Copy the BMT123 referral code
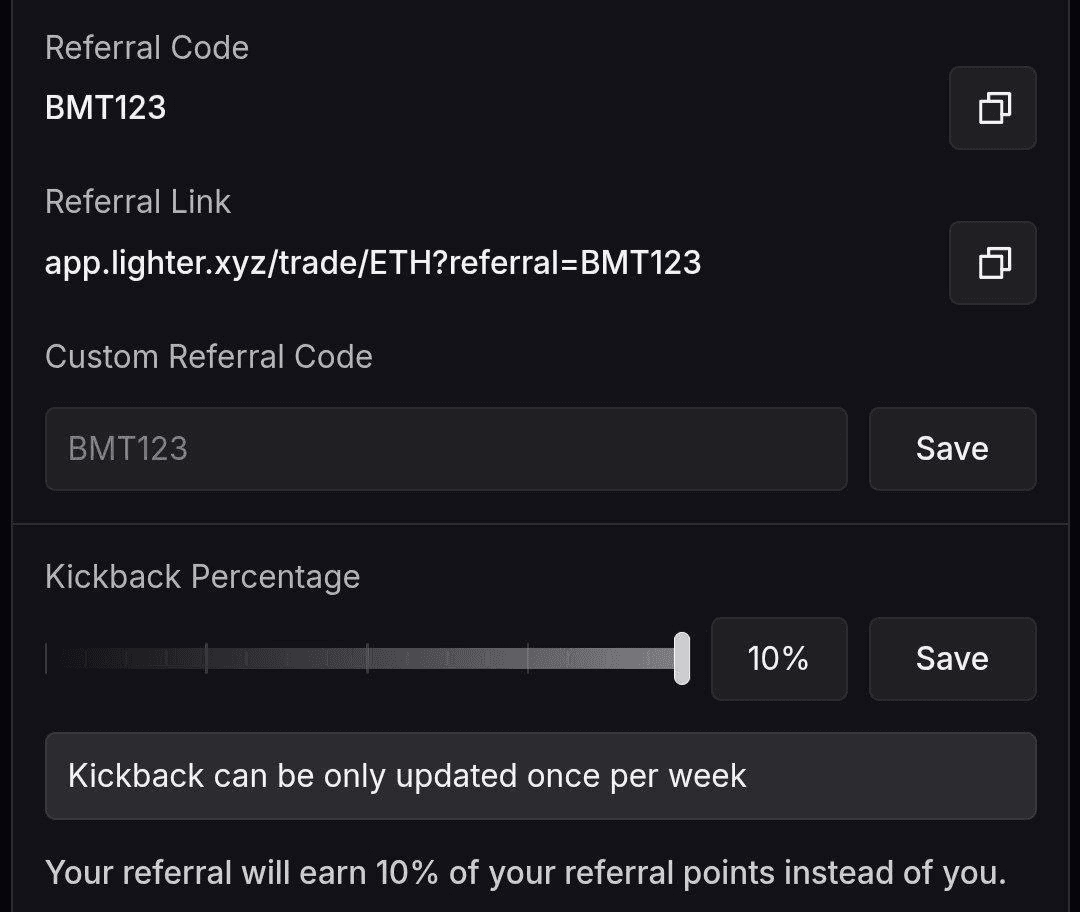The image size is (1080, 912). click(x=992, y=108)
